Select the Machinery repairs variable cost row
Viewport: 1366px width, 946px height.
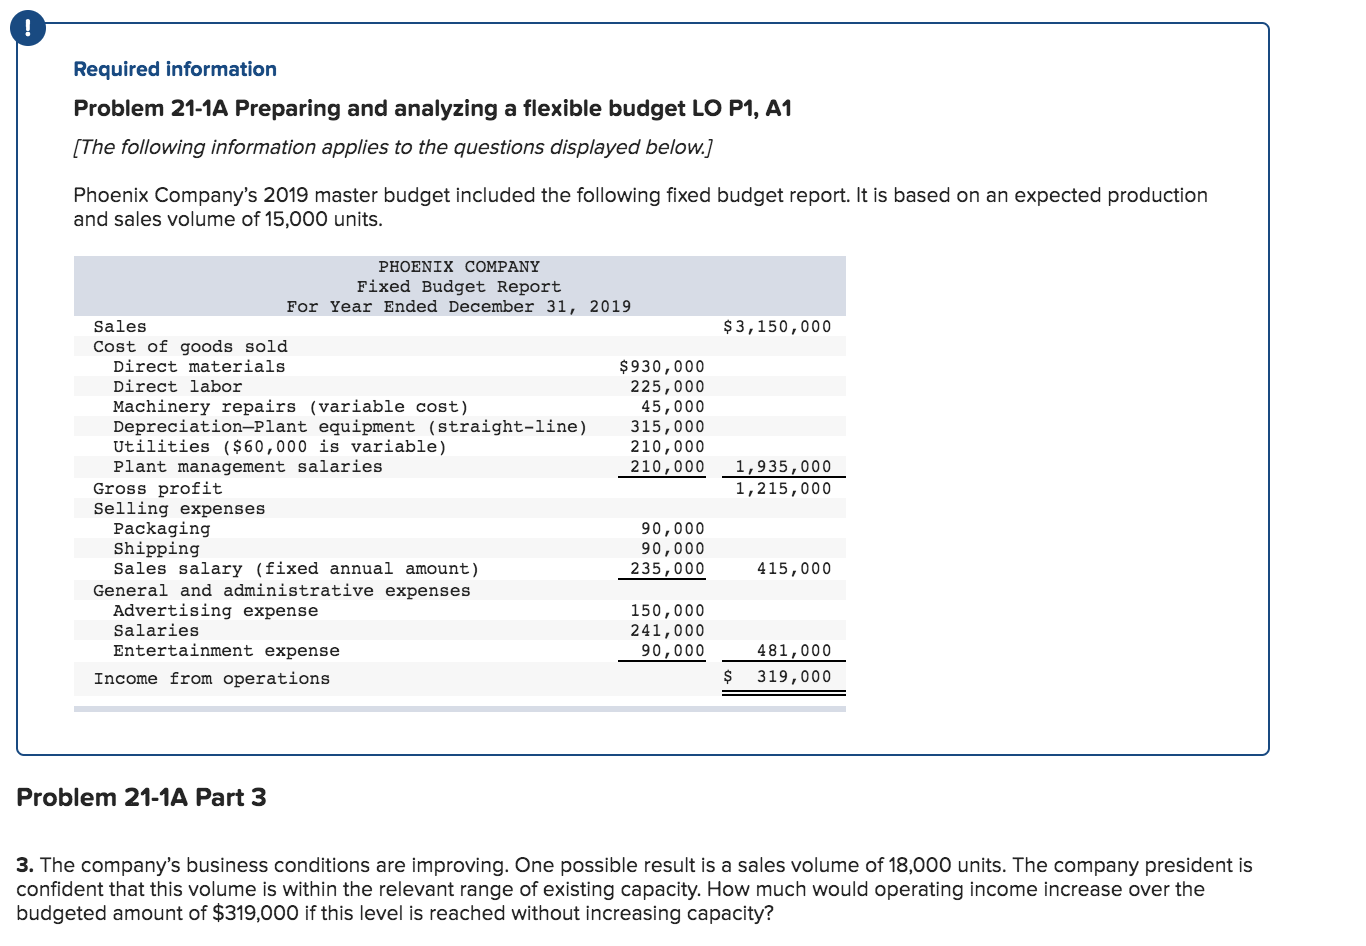244,406
